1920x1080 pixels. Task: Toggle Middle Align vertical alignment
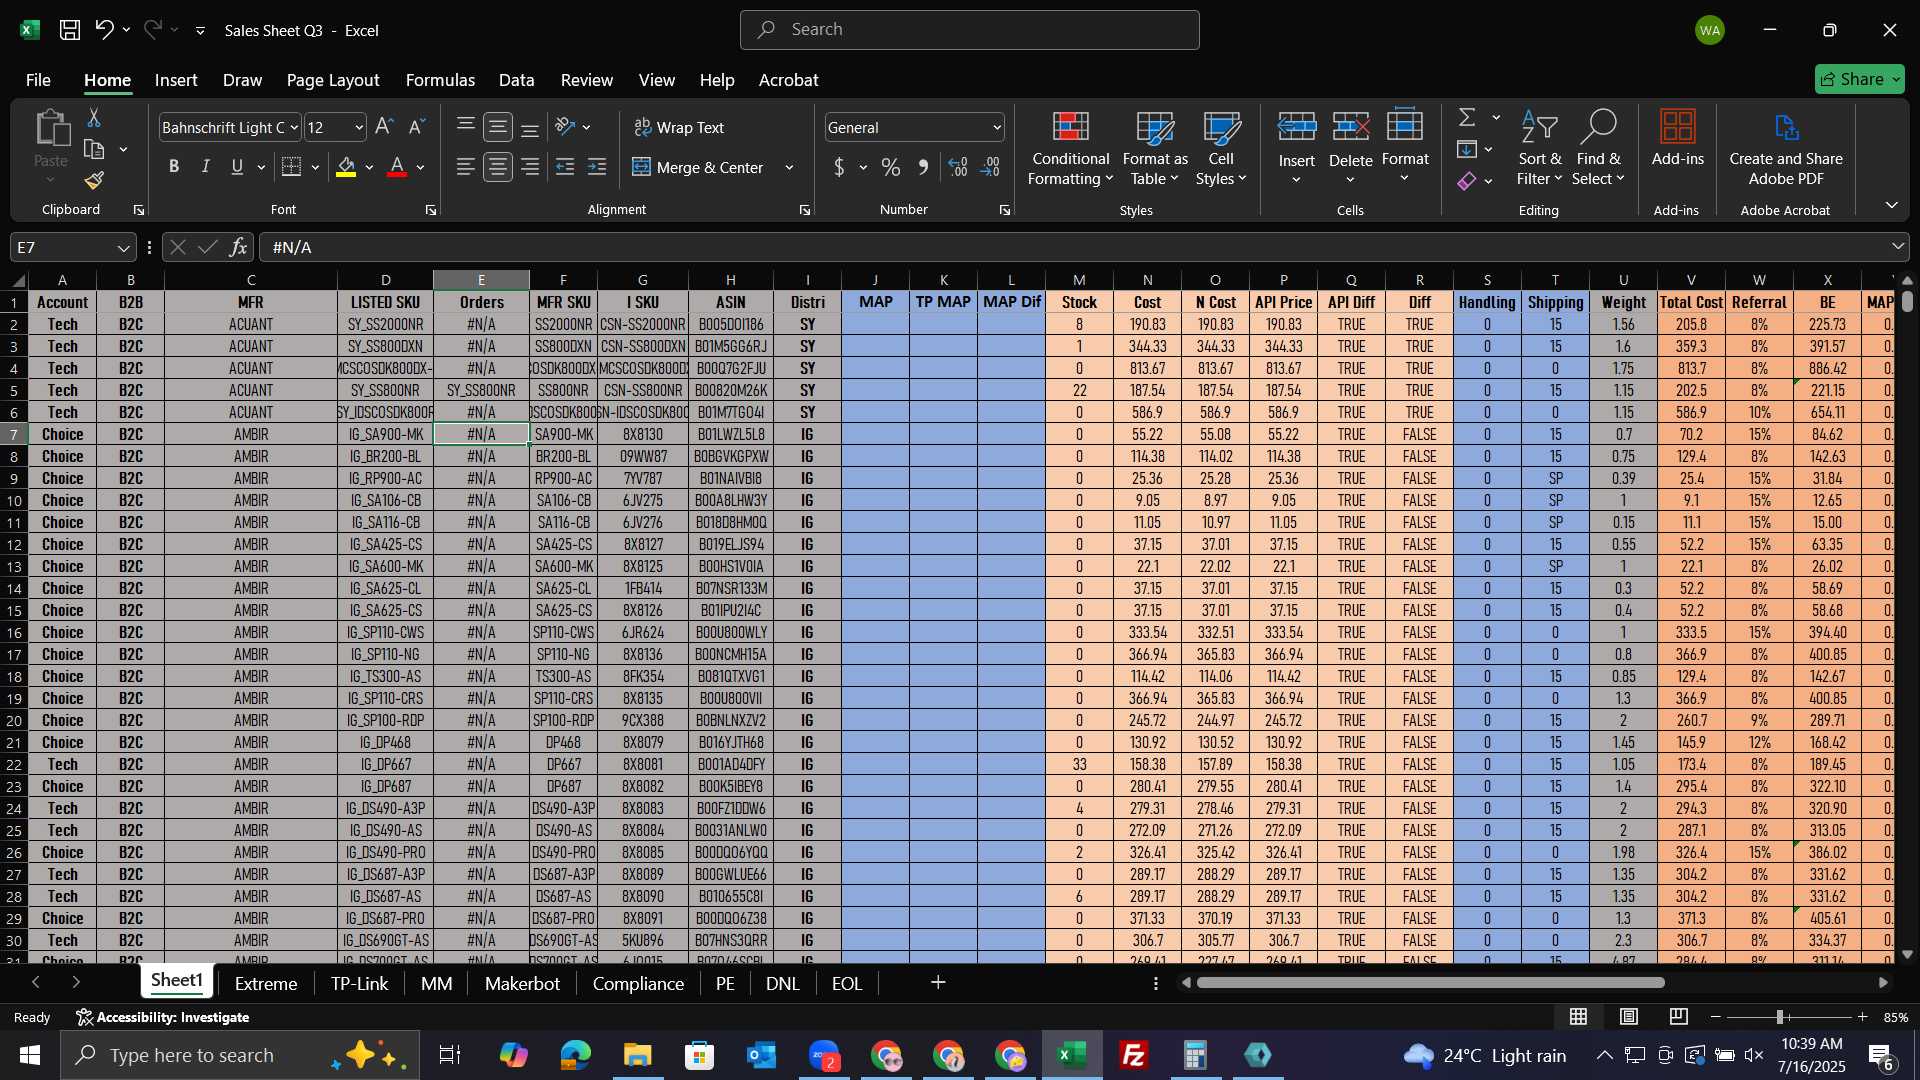498,127
